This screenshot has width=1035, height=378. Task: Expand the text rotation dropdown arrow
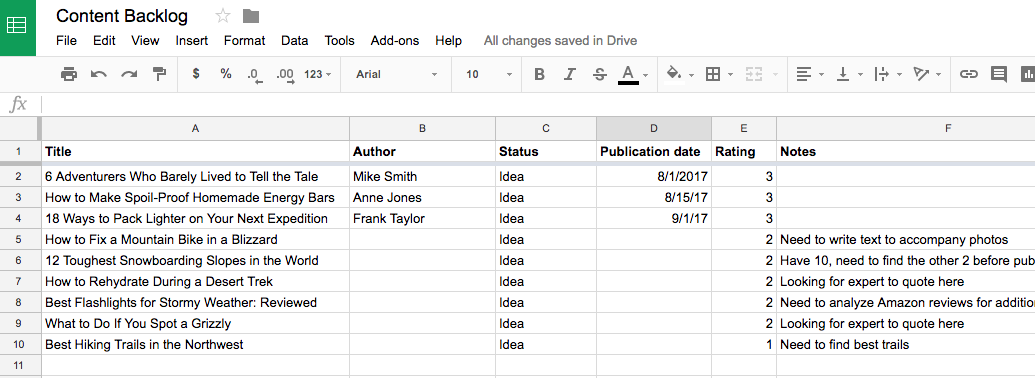point(939,75)
